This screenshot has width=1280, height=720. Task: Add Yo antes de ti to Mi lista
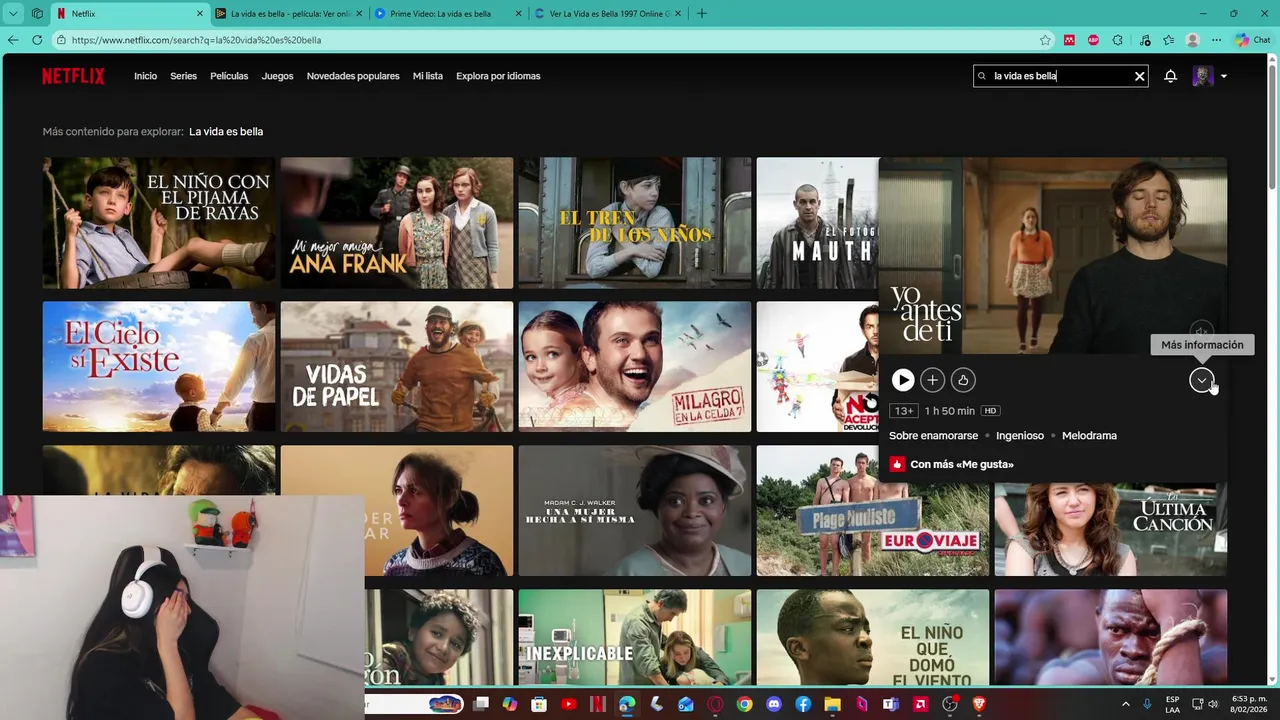932,380
